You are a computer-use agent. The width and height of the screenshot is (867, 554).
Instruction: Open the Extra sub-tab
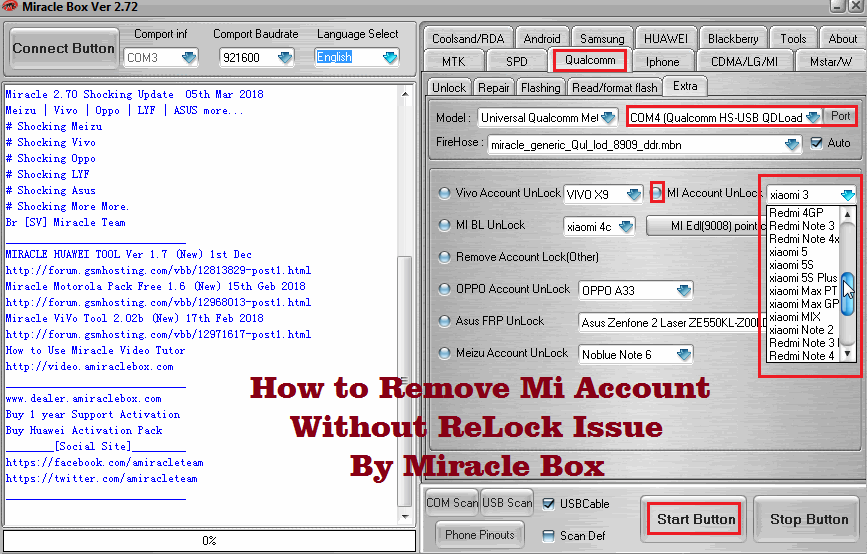tap(685, 86)
